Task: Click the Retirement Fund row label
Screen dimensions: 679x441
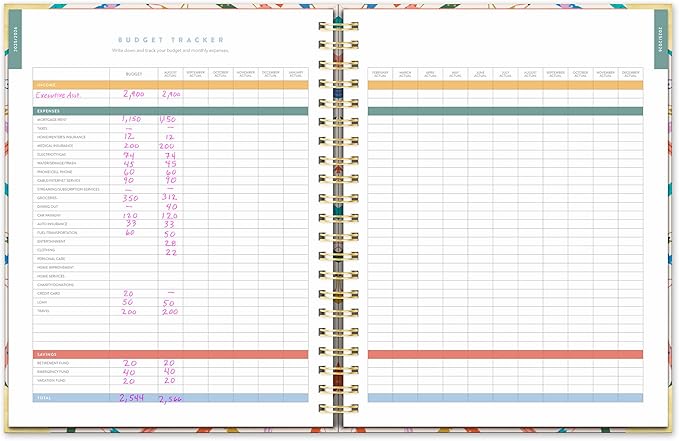Action: pyautogui.click(x=53, y=363)
